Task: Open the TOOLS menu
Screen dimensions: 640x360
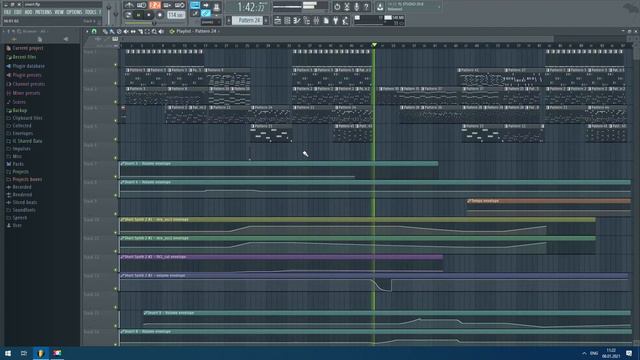Action: [91, 12]
